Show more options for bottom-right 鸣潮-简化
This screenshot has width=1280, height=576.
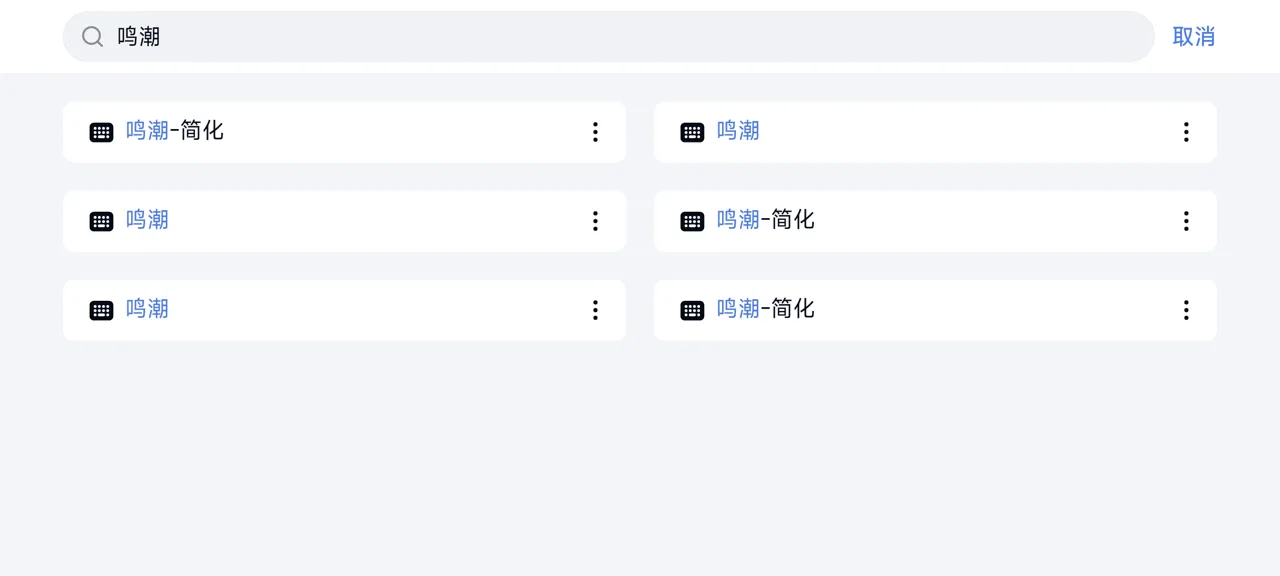[x=1186, y=310]
